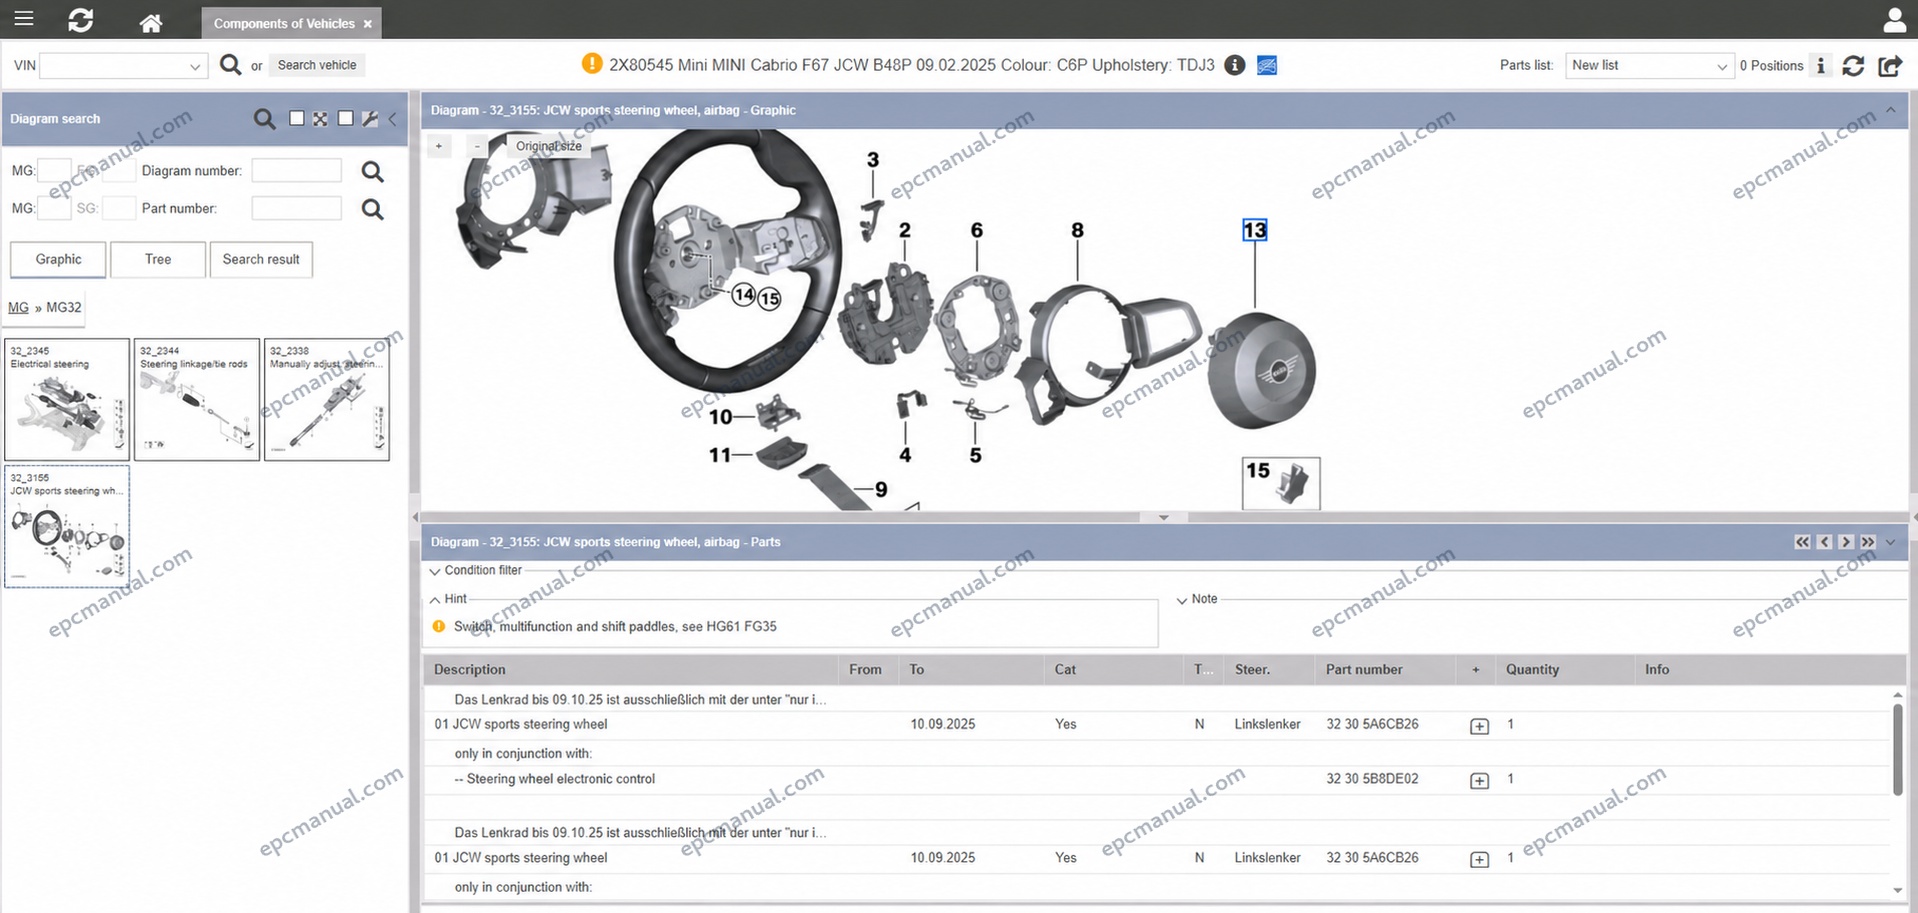Zoom in the diagram with plus button

point(439,146)
